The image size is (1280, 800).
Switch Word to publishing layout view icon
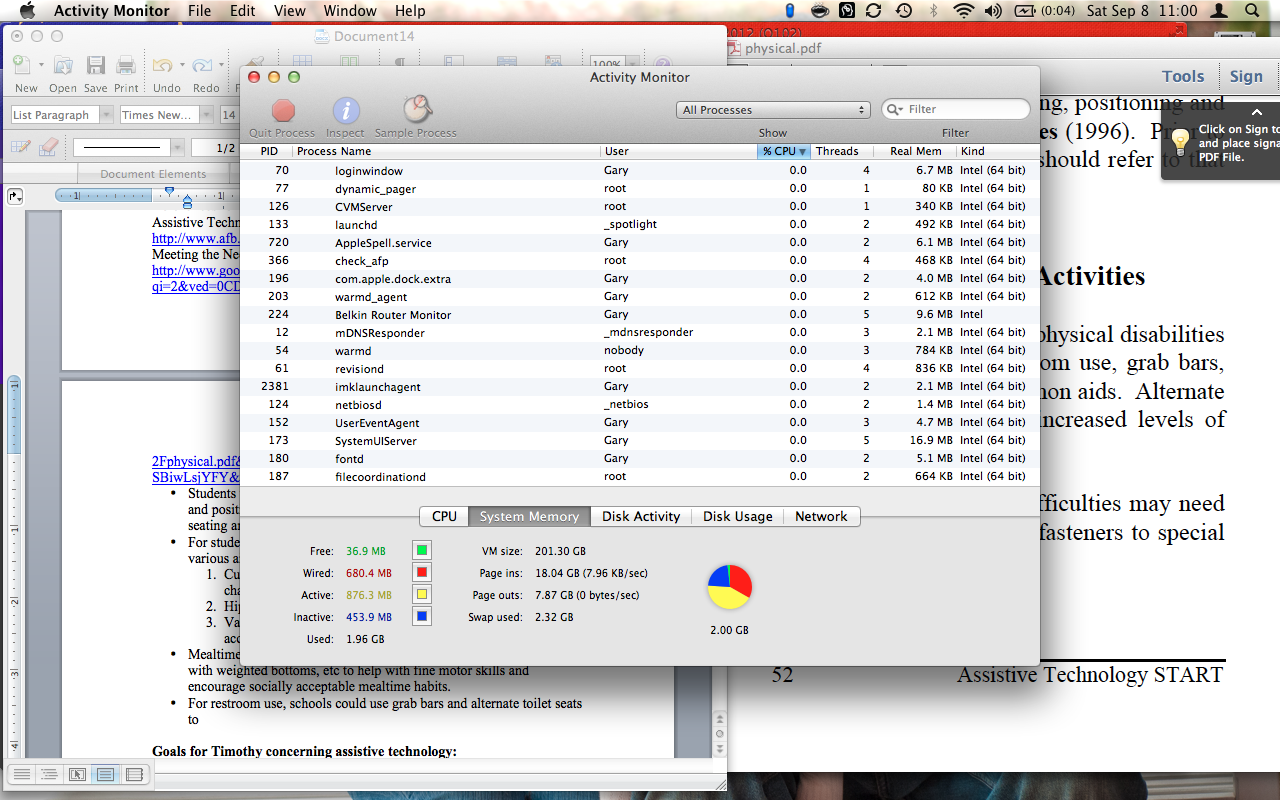click(x=77, y=773)
